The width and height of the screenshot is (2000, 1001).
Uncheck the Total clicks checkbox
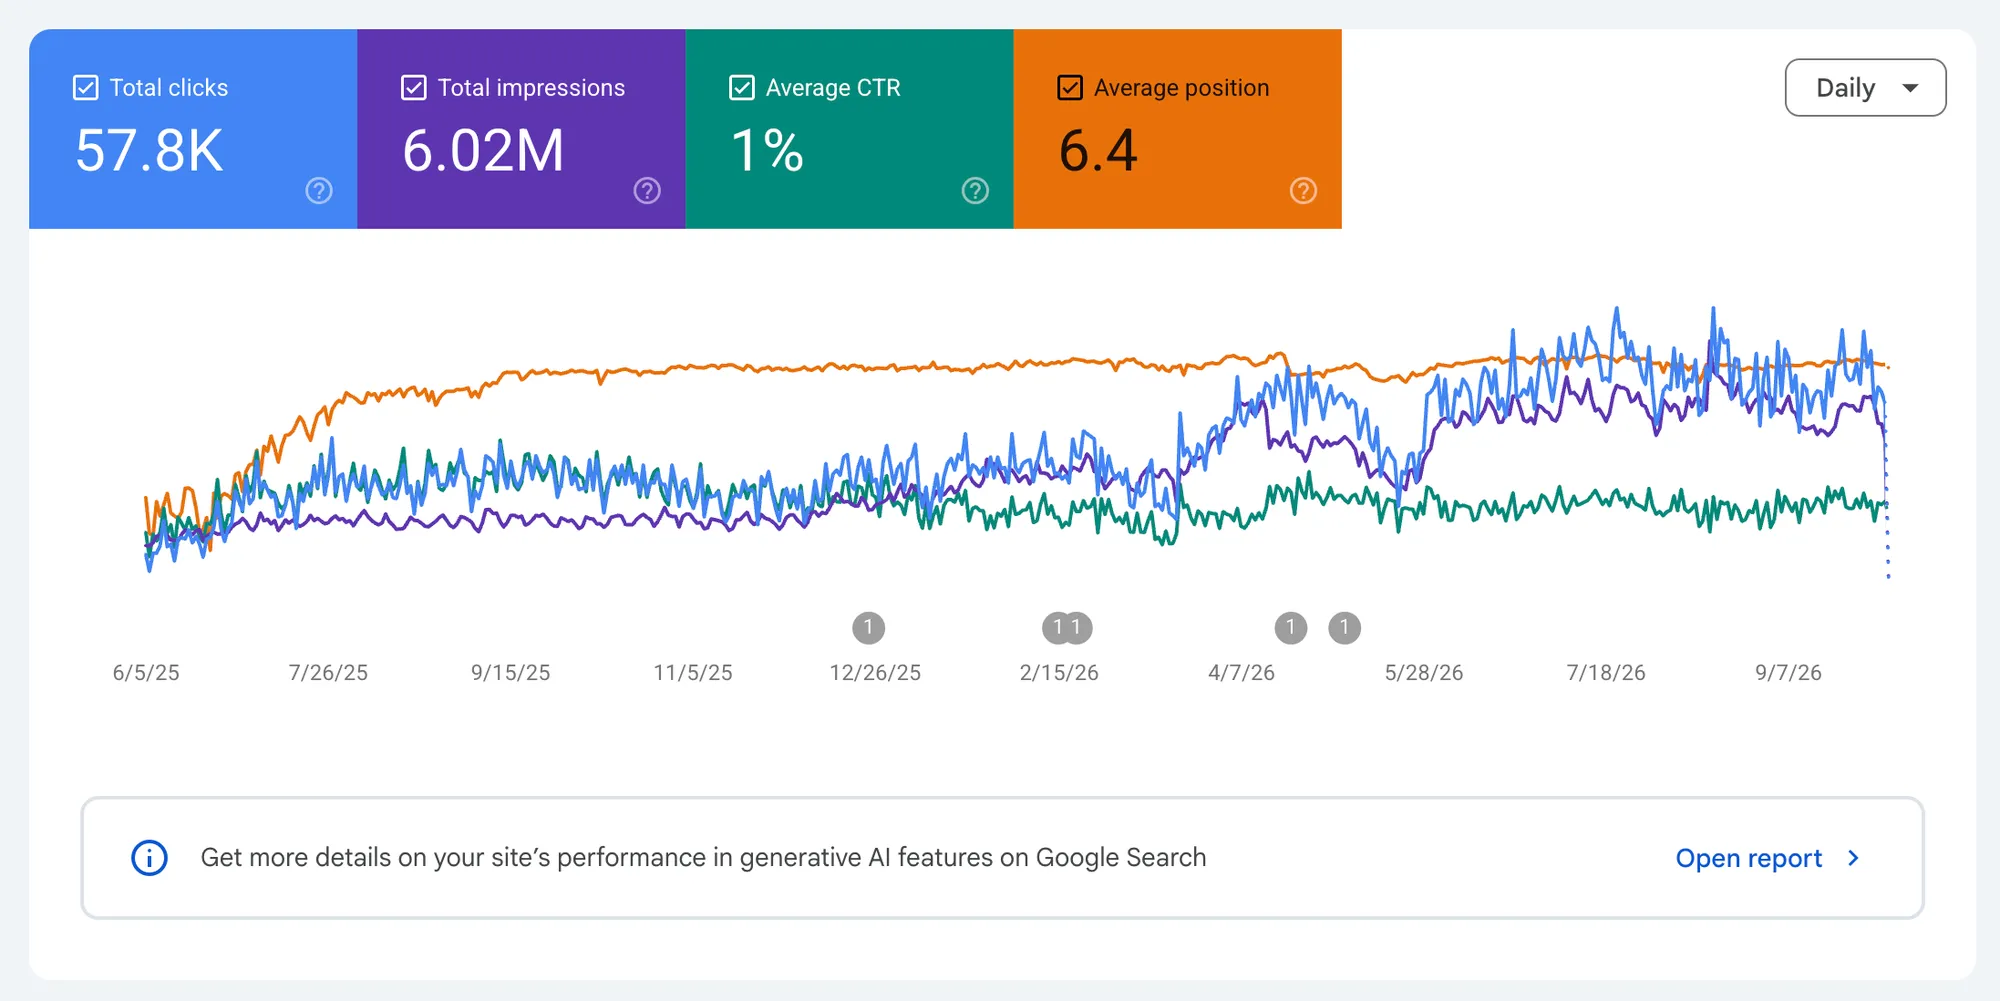pyautogui.click(x=86, y=88)
